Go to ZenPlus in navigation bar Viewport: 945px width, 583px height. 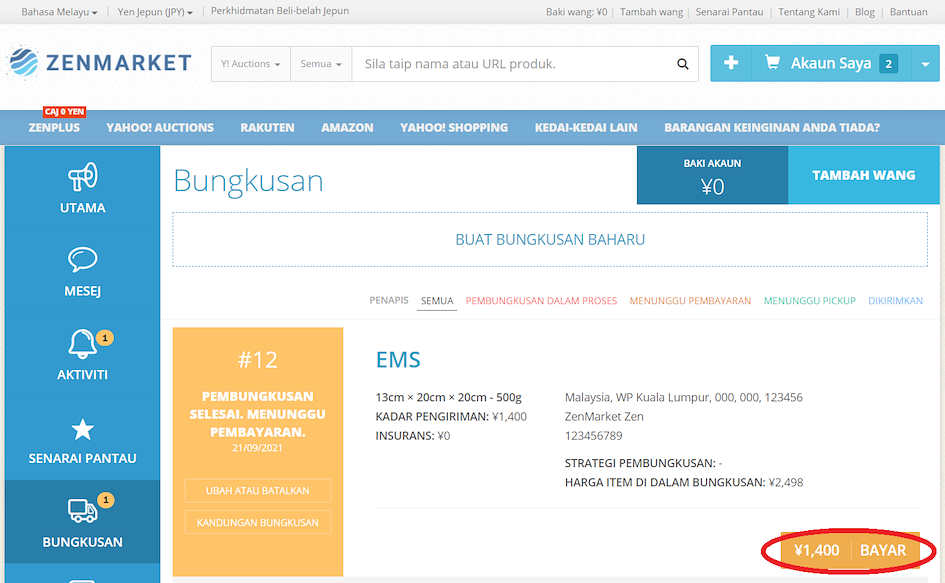click(54, 128)
